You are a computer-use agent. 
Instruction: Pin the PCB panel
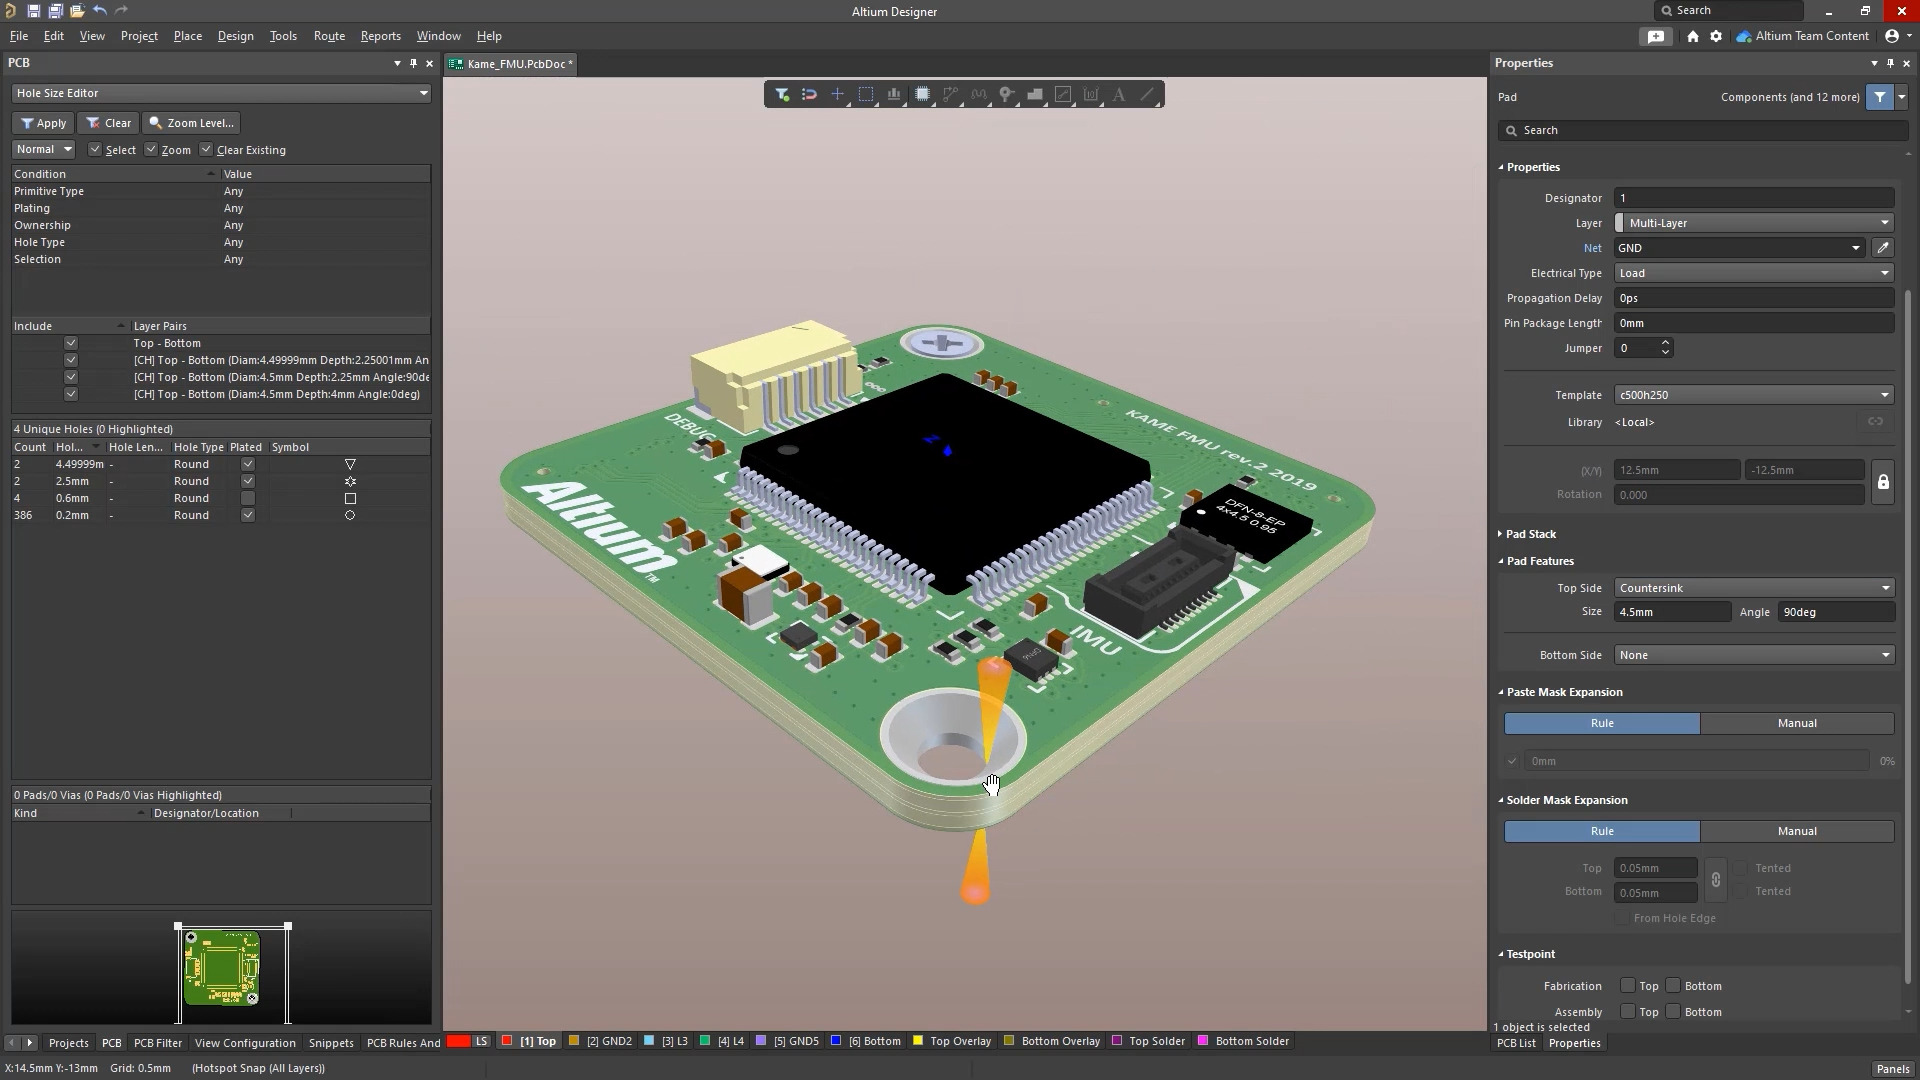413,63
